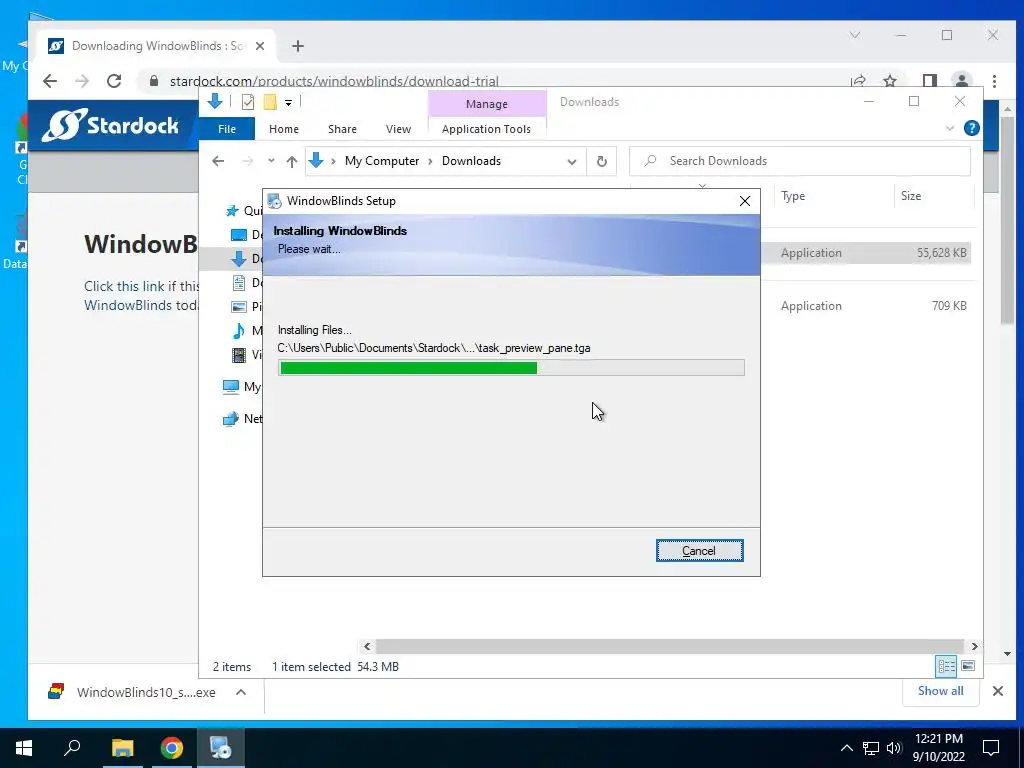Reload the Chrome page
The width and height of the screenshot is (1024, 768).
[114, 81]
